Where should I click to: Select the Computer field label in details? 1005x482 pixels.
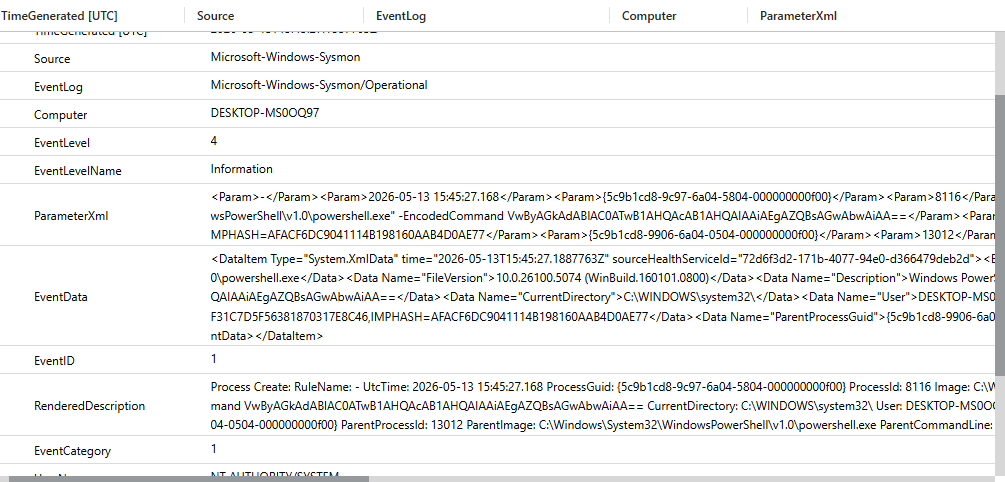pyautogui.click(x=60, y=115)
